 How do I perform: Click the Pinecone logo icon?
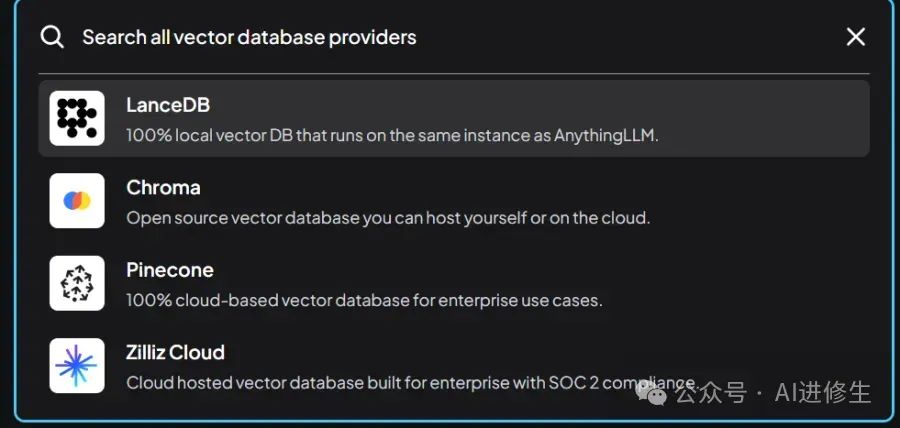(x=77, y=283)
